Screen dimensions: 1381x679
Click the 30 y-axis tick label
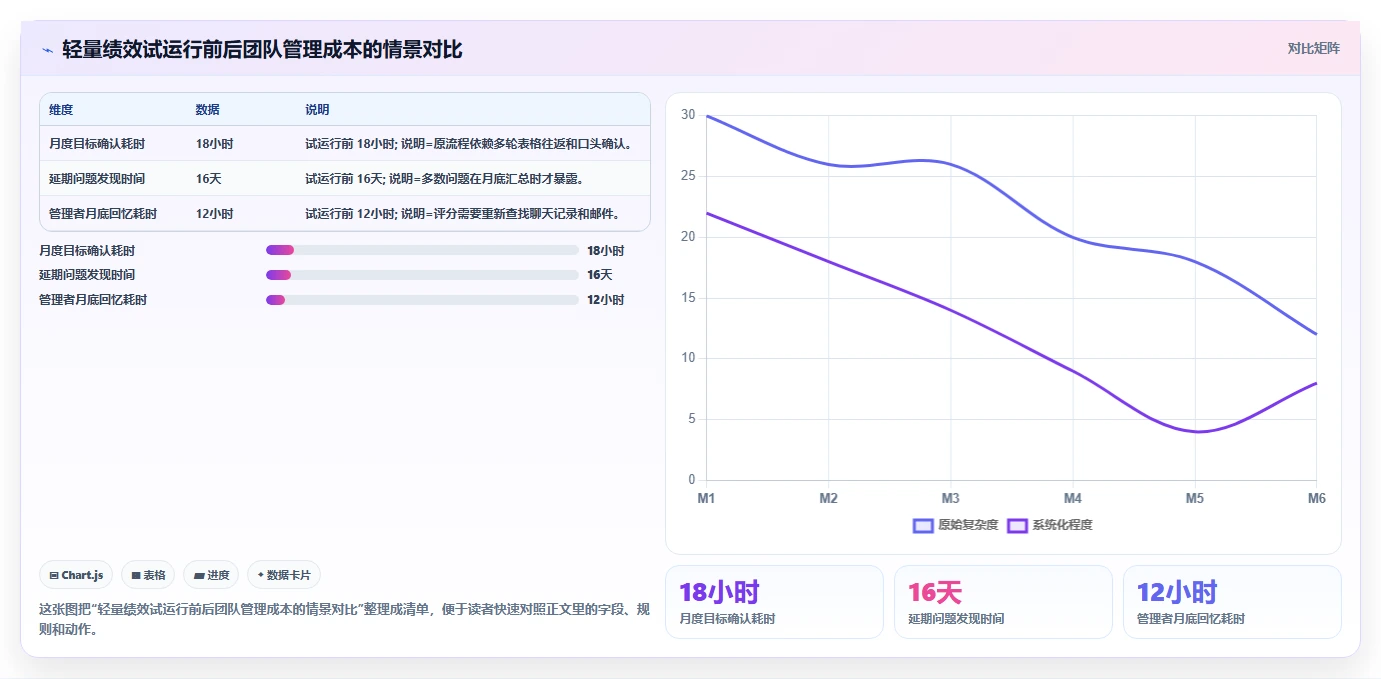click(x=688, y=115)
